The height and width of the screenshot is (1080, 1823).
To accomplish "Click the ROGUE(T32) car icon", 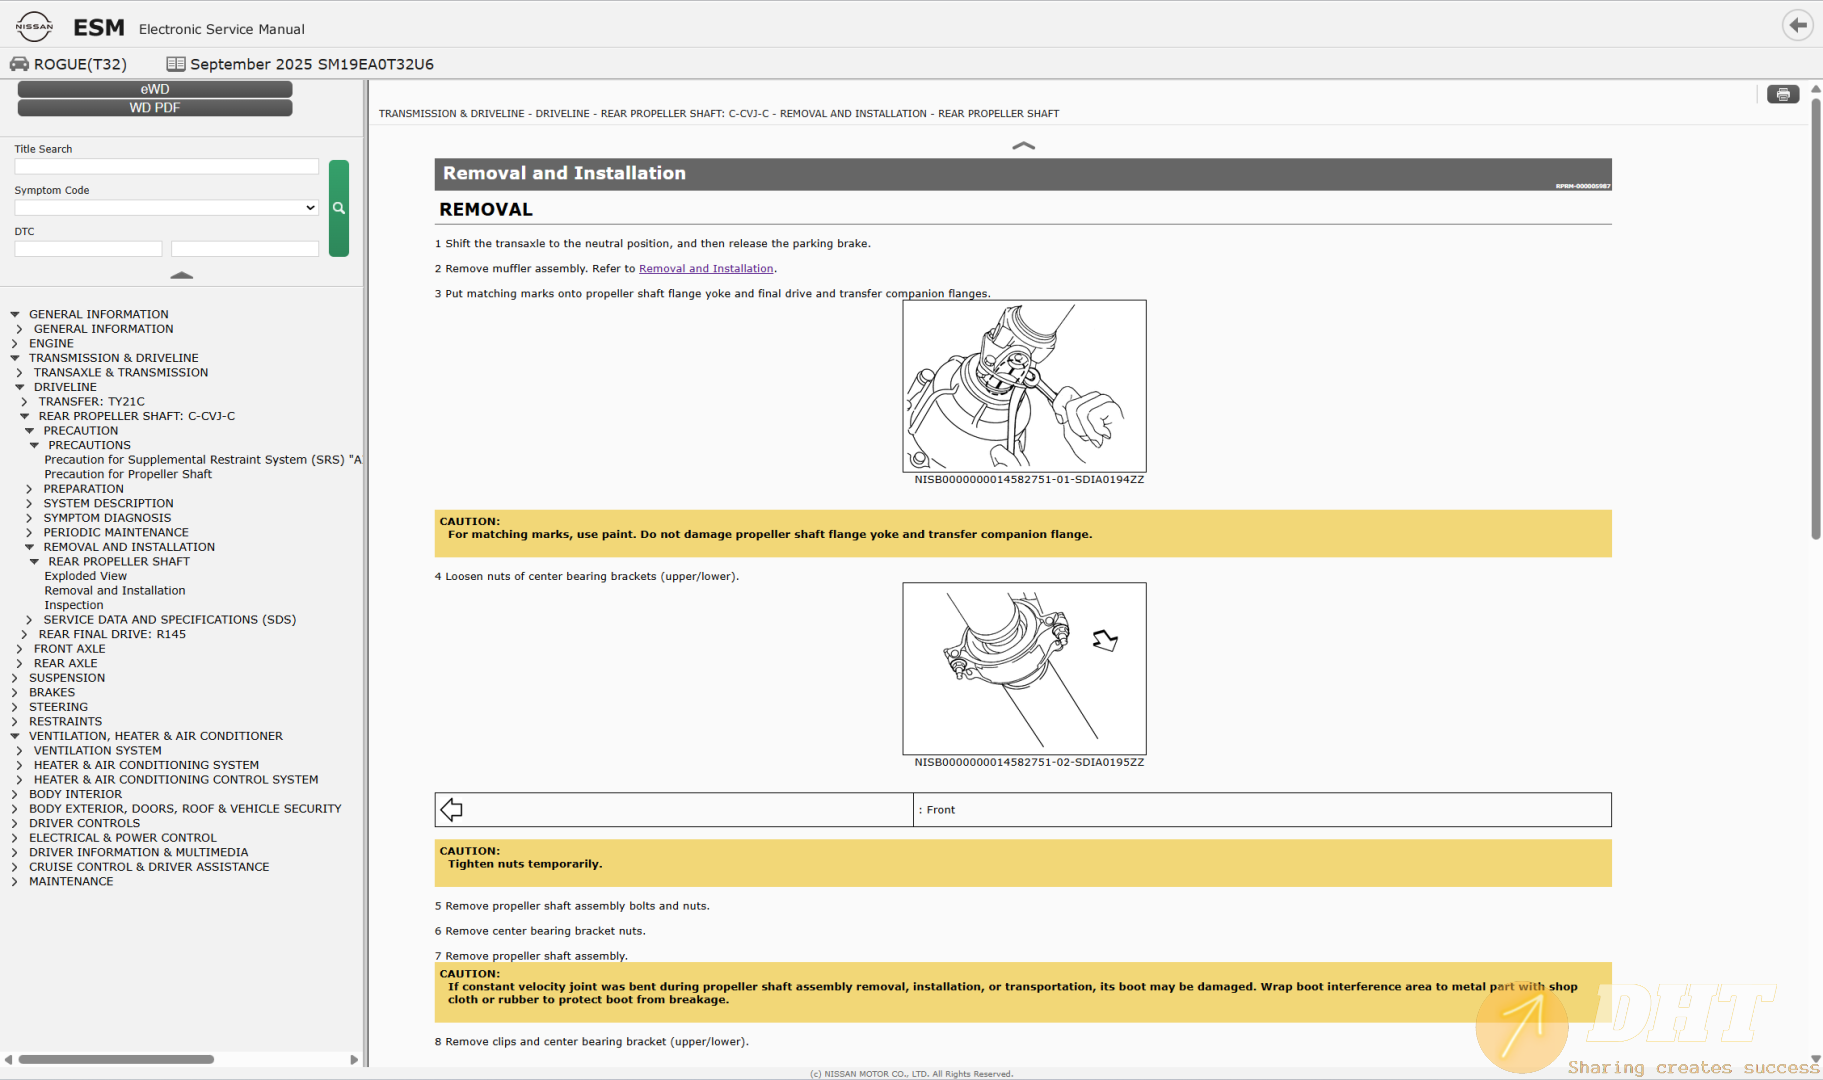I will [19, 64].
